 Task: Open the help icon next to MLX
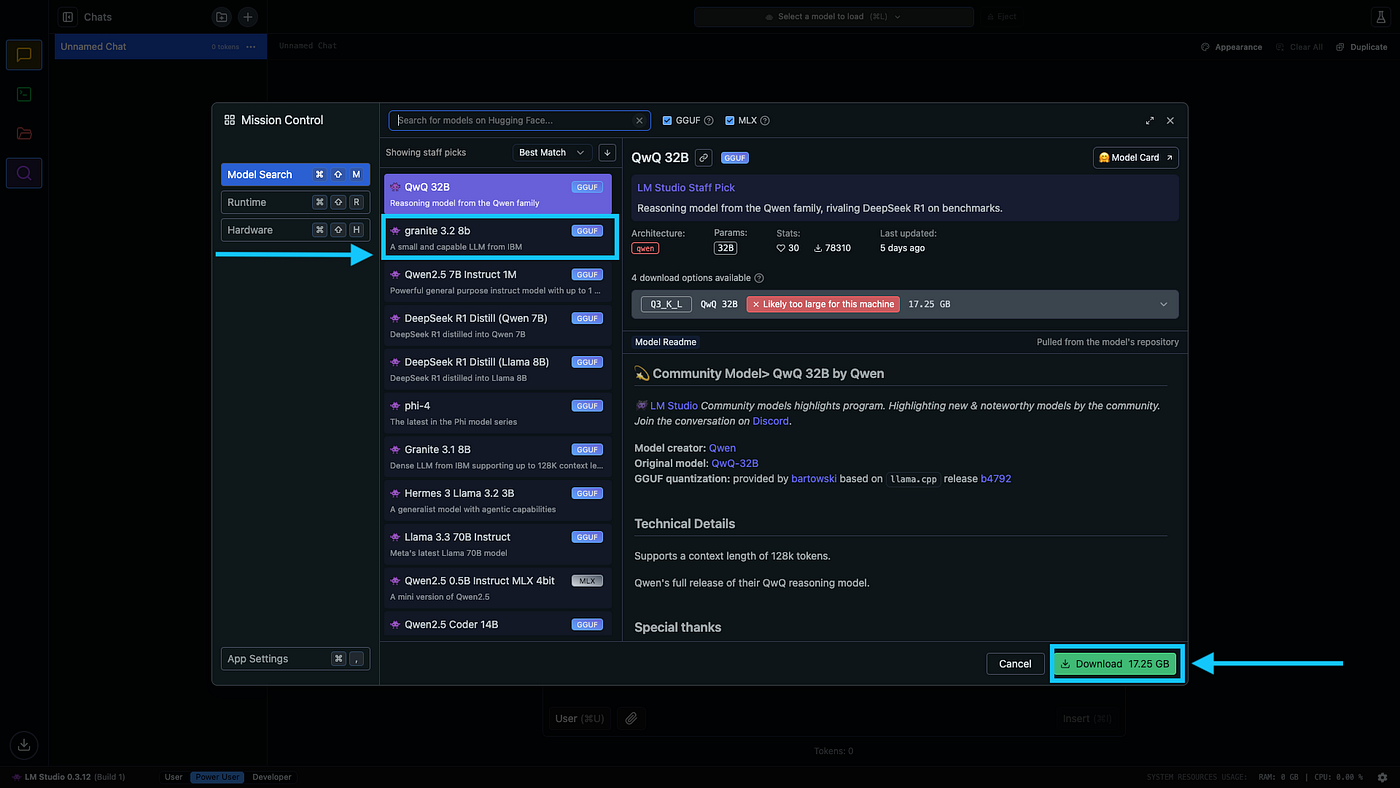[x=765, y=121]
